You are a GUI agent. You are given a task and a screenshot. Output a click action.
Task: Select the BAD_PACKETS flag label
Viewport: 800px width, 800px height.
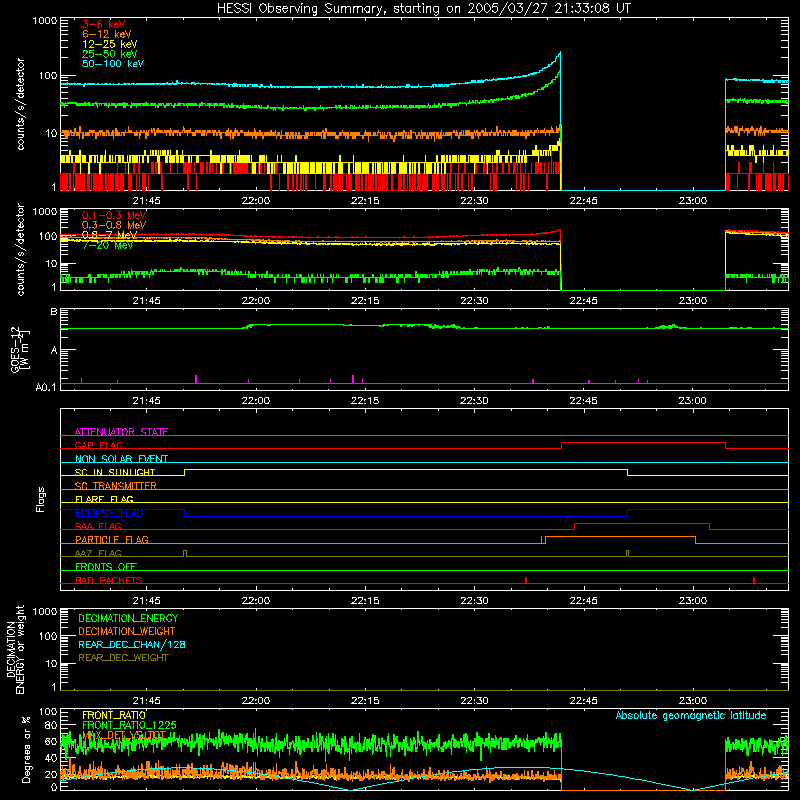(x=109, y=580)
